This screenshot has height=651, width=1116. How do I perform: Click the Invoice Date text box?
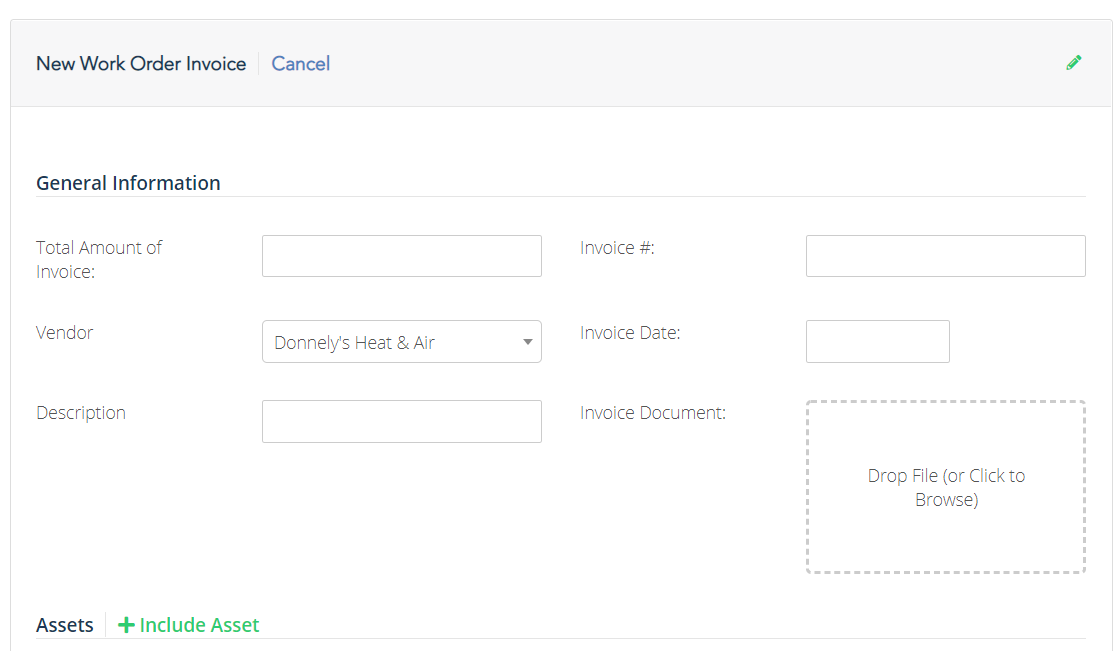tap(877, 341)
